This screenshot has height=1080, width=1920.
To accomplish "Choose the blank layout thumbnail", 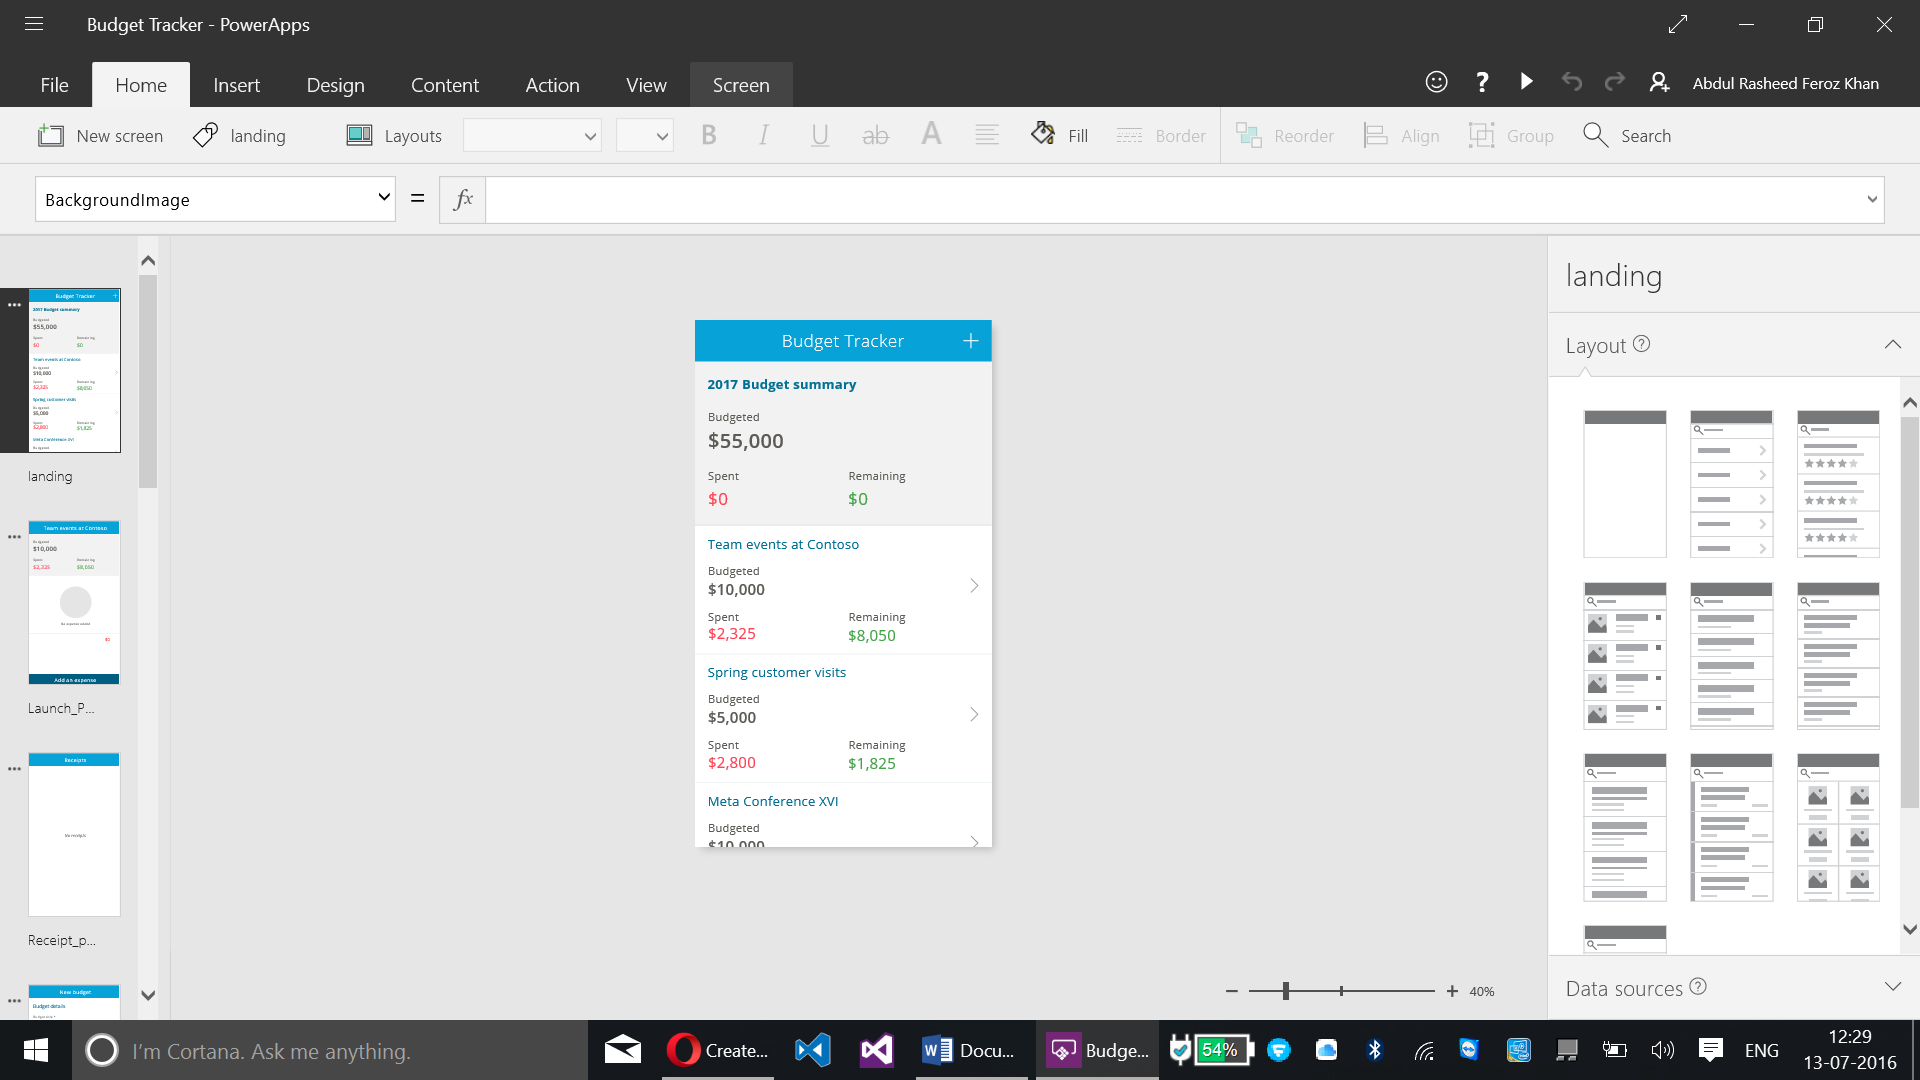I will pyautogui.click(x=1625, y=484).
